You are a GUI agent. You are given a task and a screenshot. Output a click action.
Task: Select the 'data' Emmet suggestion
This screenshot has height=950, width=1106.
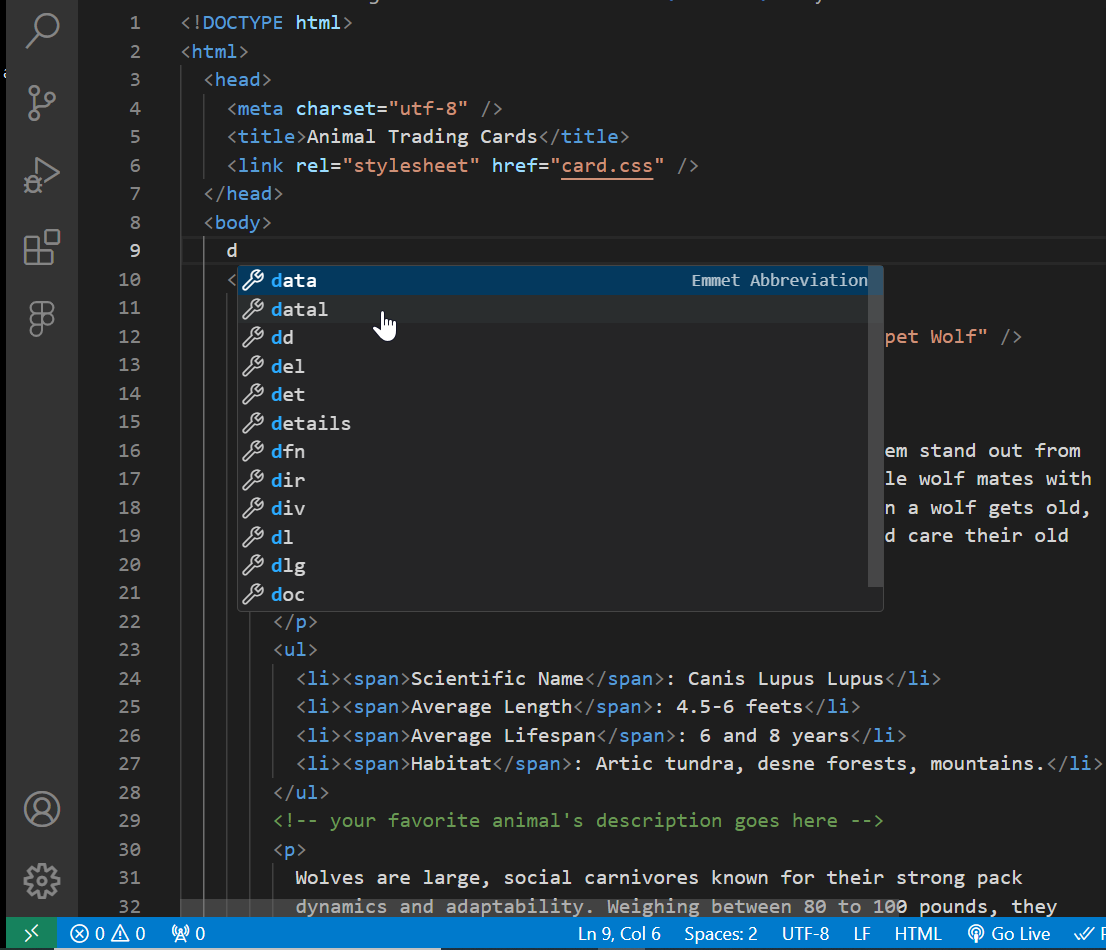553,281
